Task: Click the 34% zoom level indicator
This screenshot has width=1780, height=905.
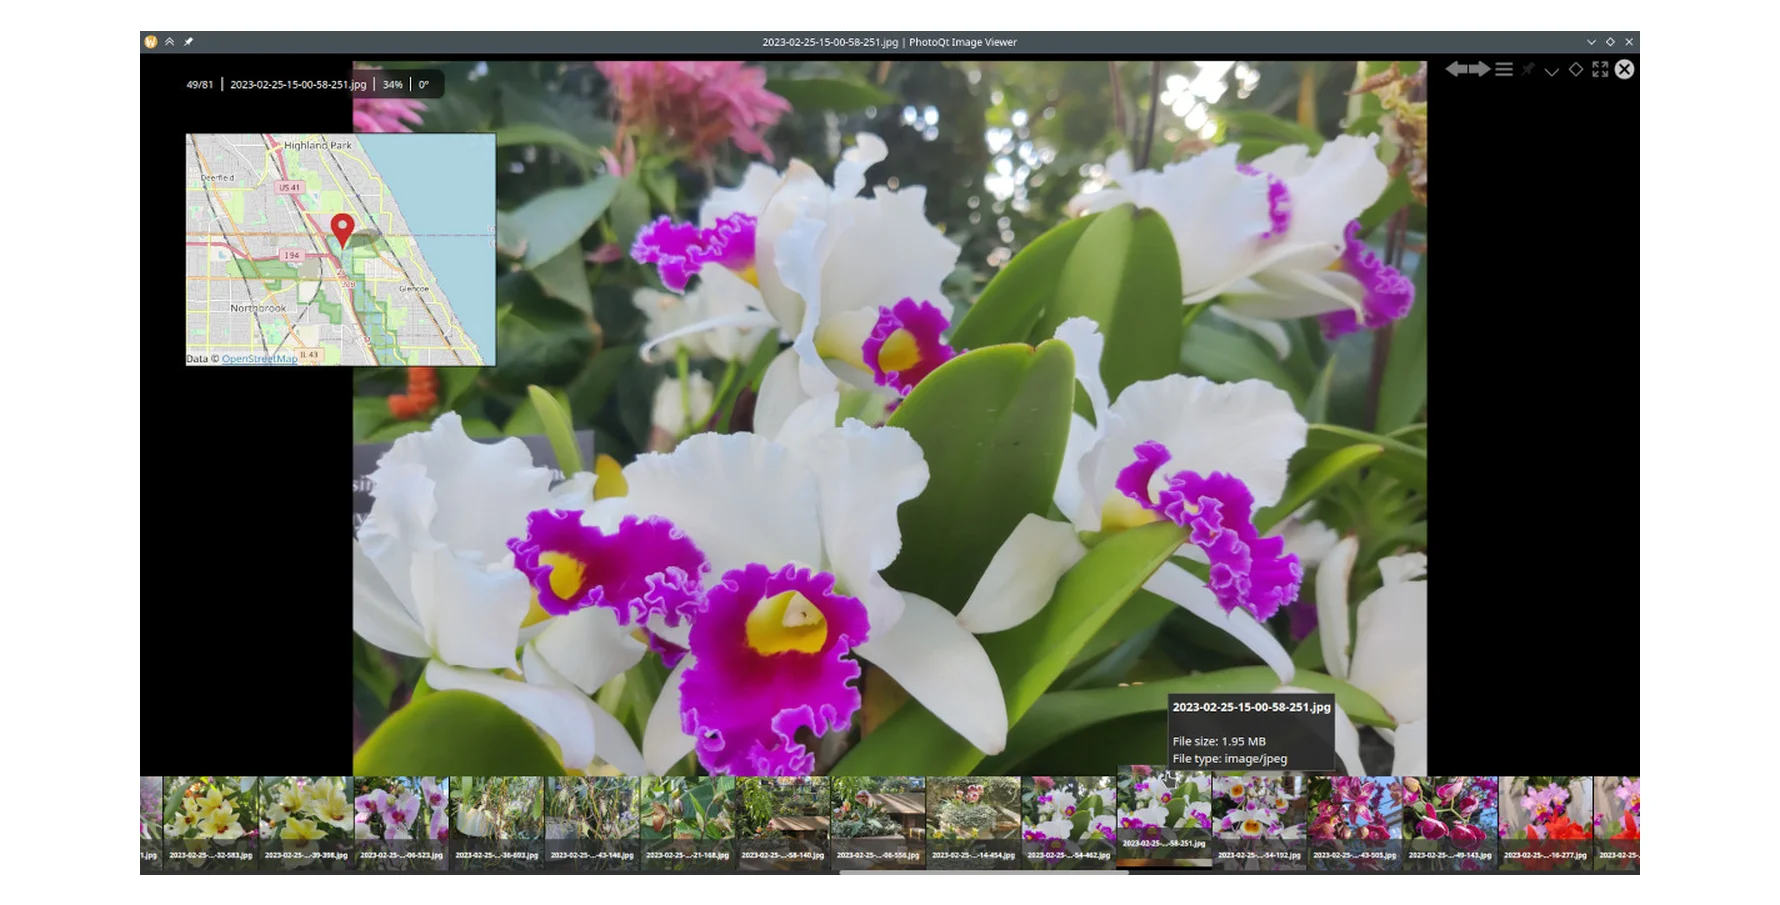Action: point(392,85)
